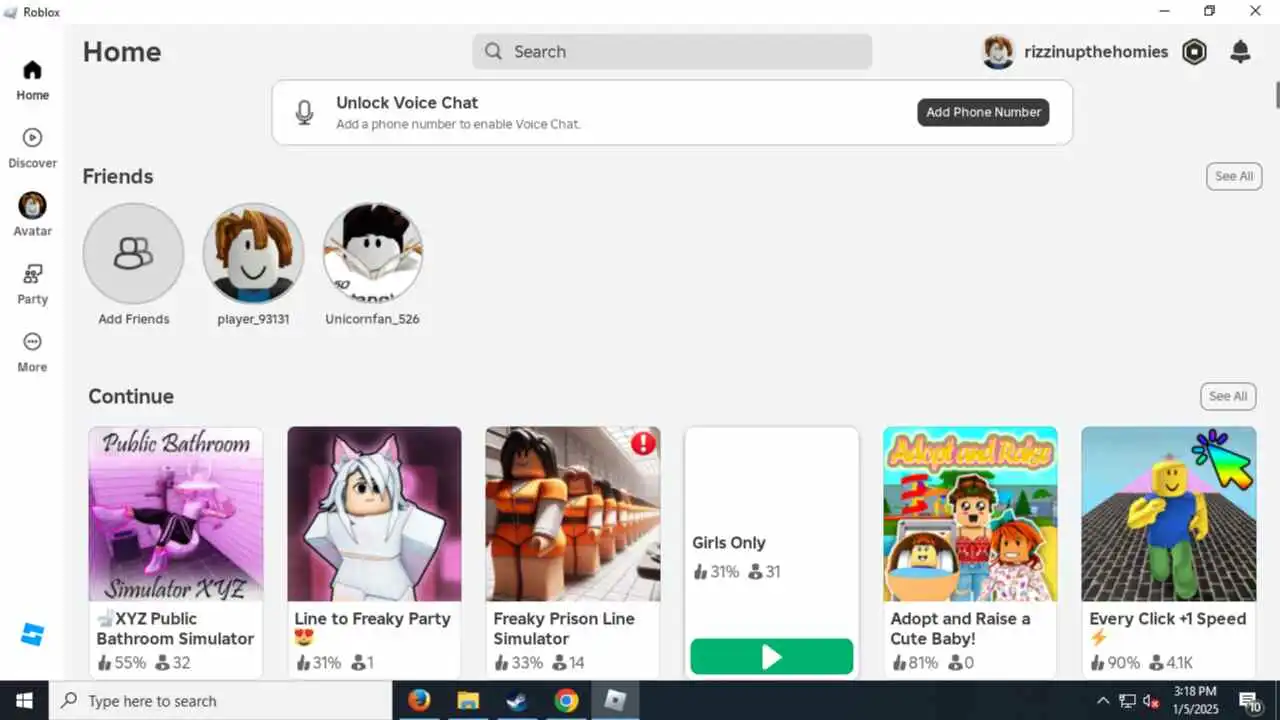Open Steam from the taskbar
Screen dimensions: 1280x720
(x=517, y=701)
